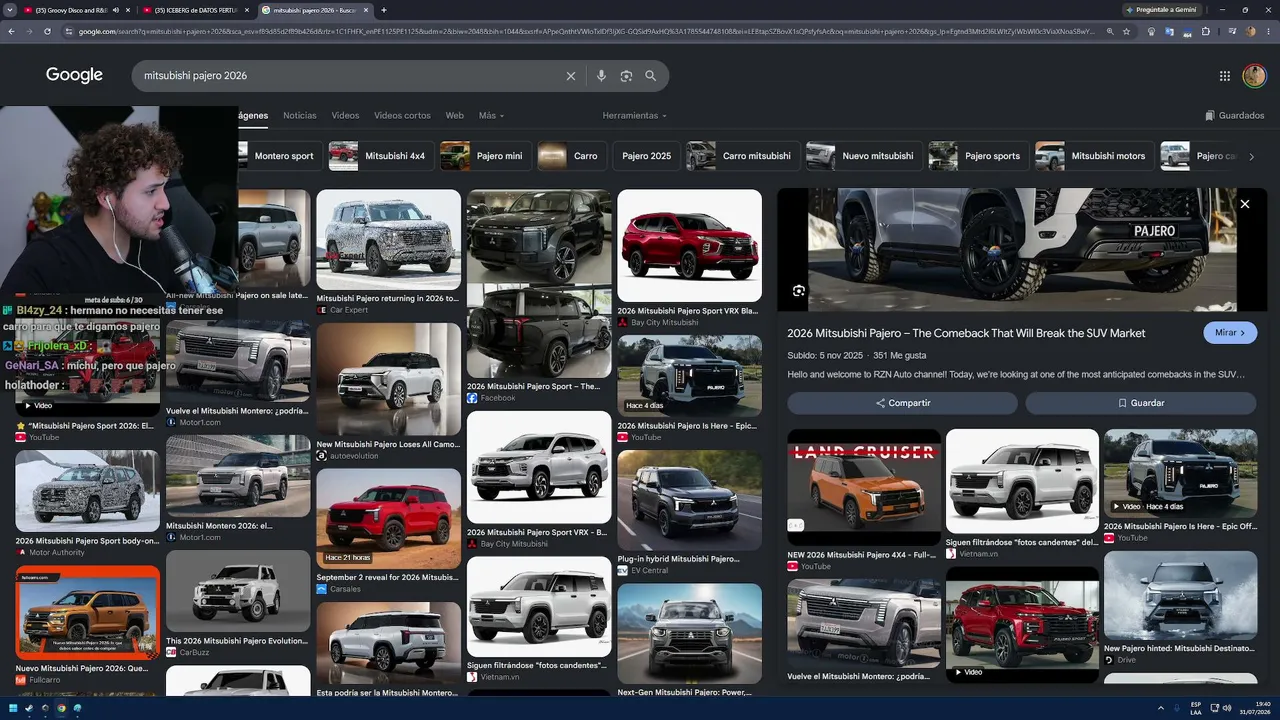Open Steam from the taskbar

coord(28,708)
